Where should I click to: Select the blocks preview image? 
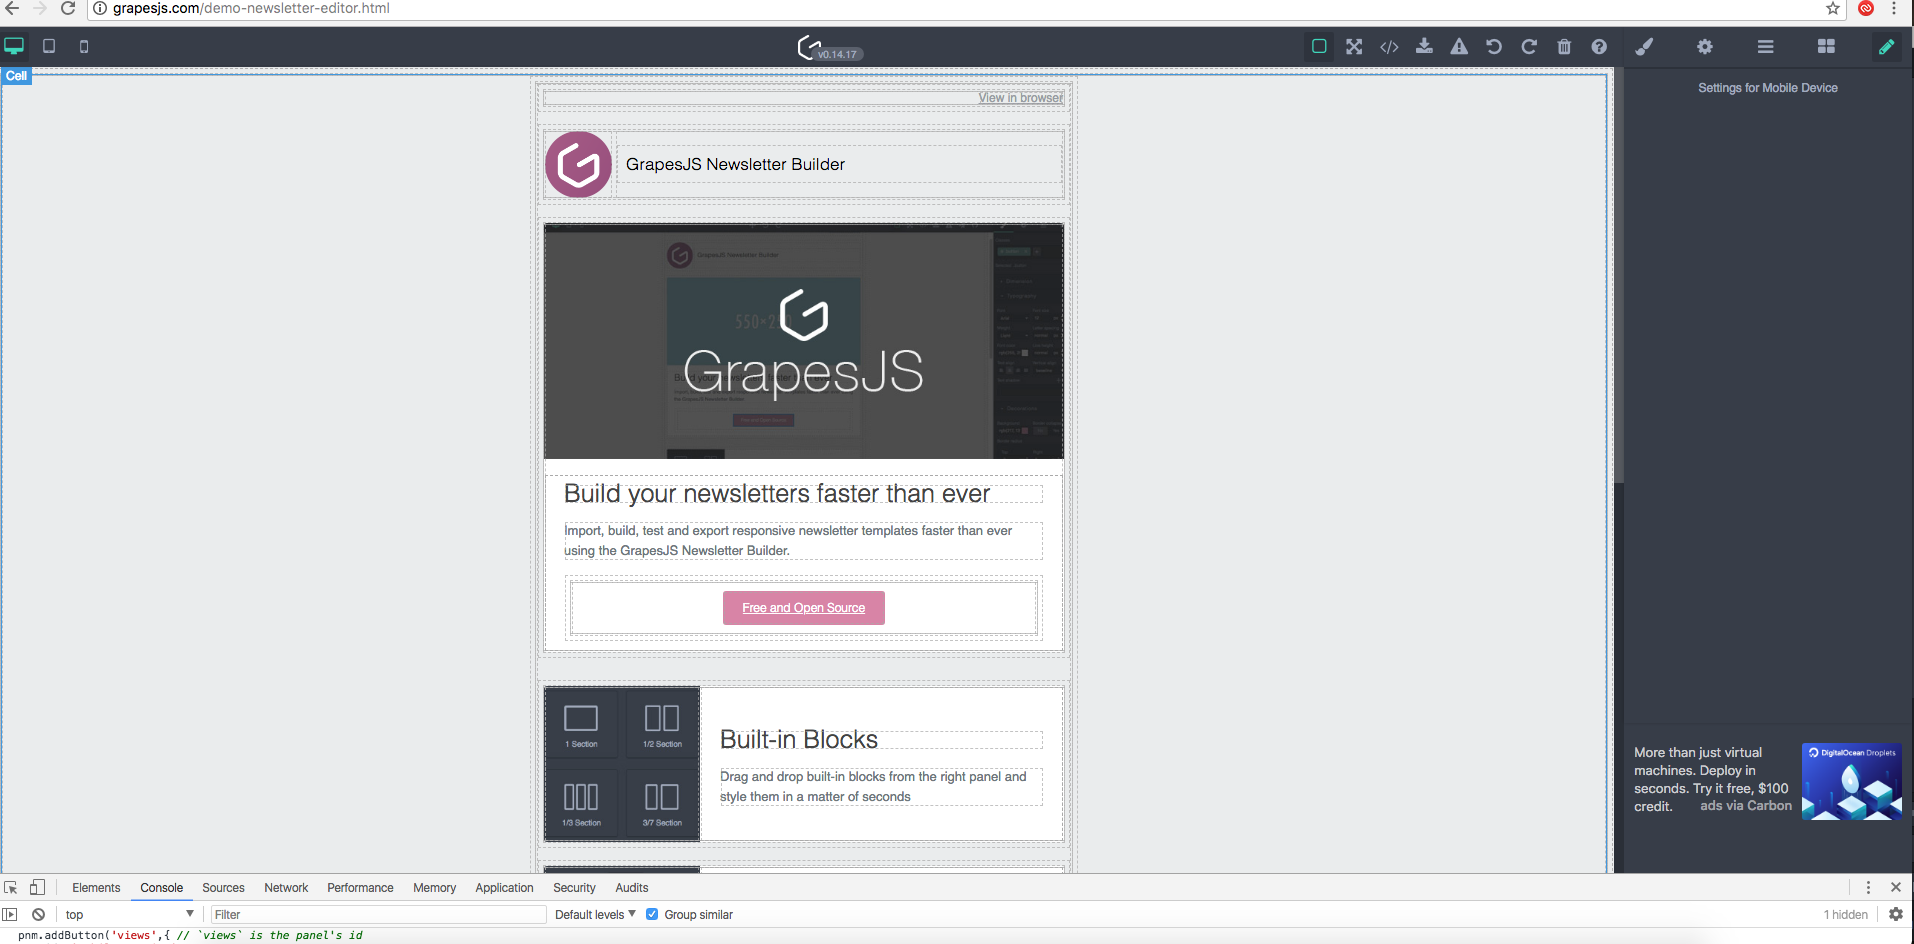point(622,763)
